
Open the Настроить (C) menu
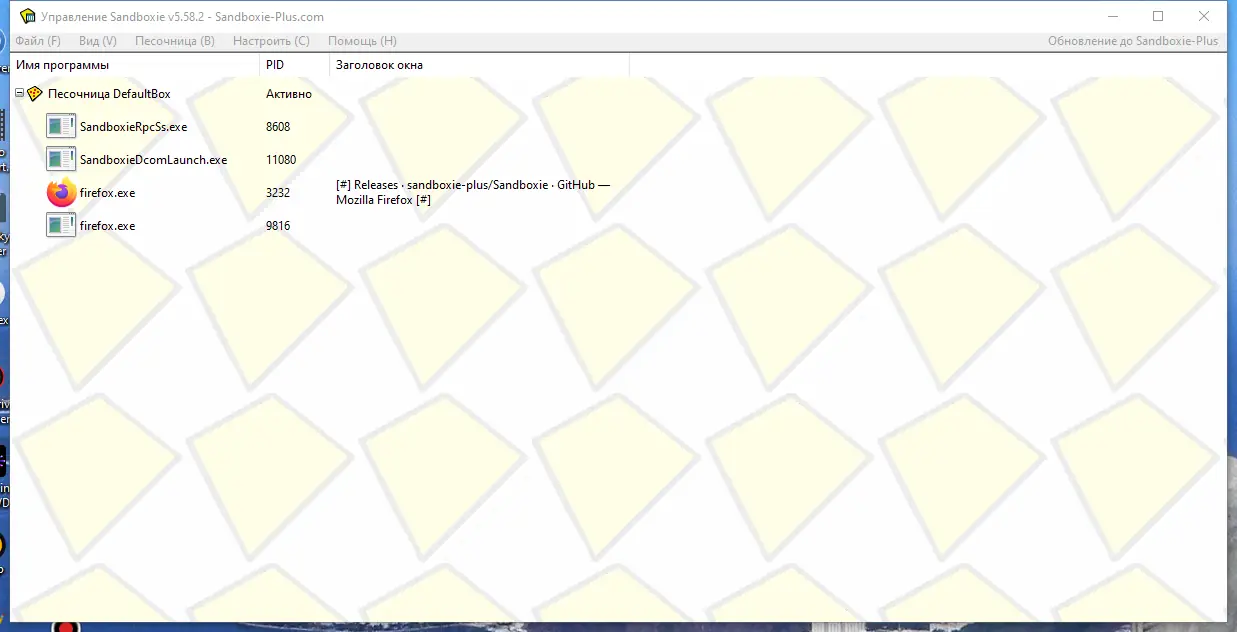271,41
